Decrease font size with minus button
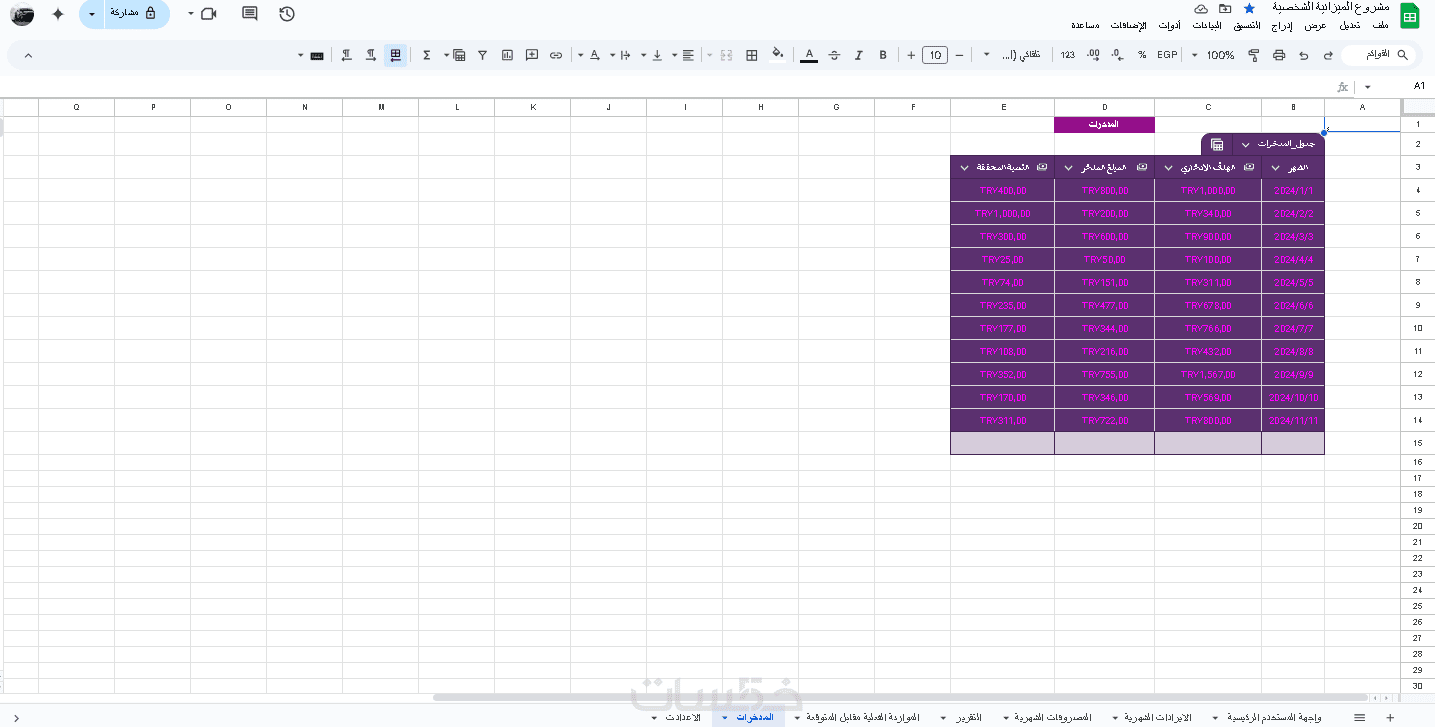The height and width of the screenshot is (727, 1435). tap(959, 55)
